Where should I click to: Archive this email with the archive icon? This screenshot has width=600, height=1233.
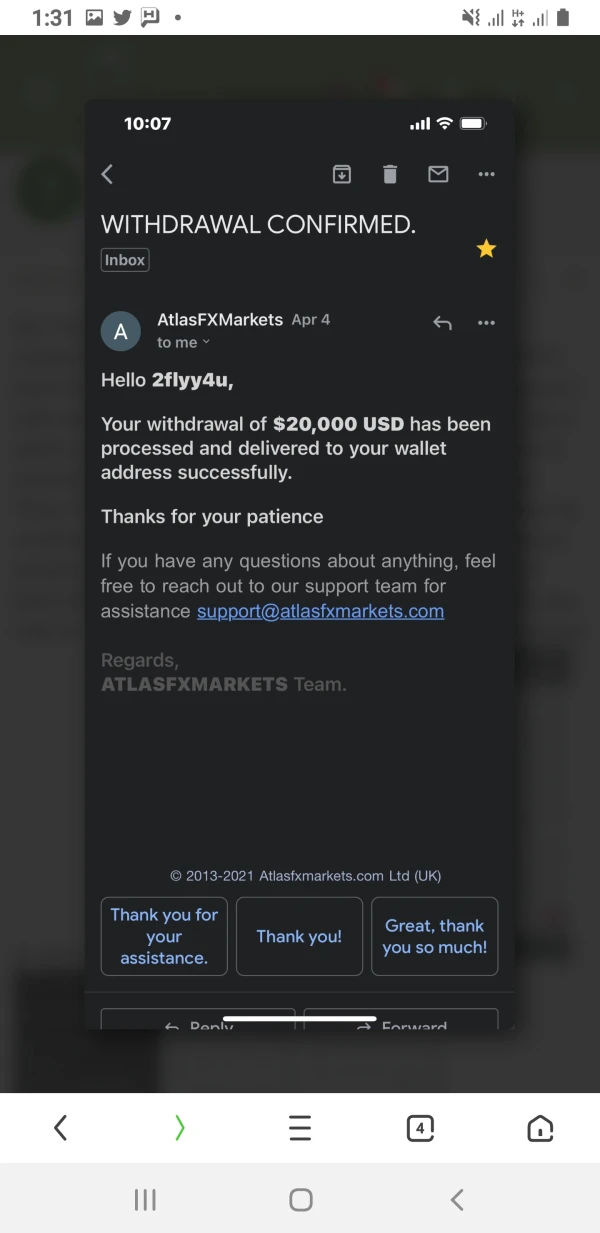tap(342, 175)
